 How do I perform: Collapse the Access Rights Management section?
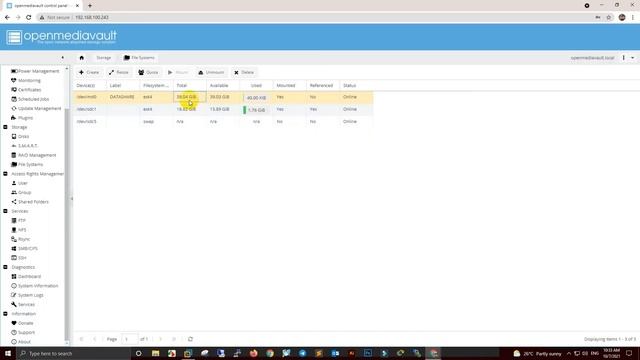coord(5,174)
